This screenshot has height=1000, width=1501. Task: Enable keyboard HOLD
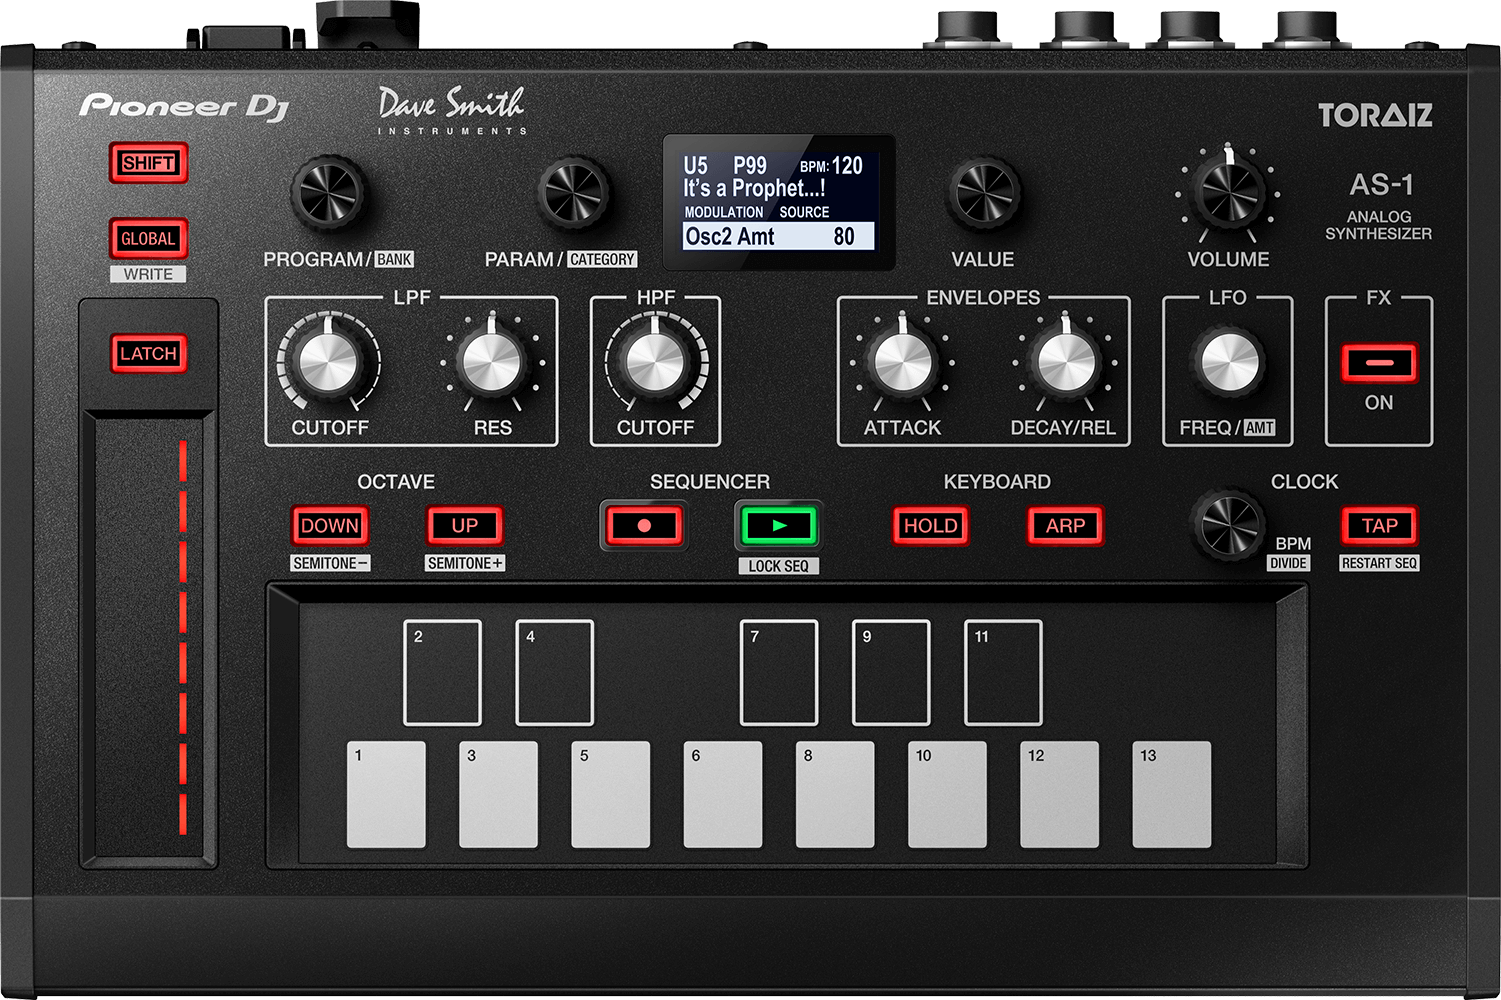tap(930, 526)
